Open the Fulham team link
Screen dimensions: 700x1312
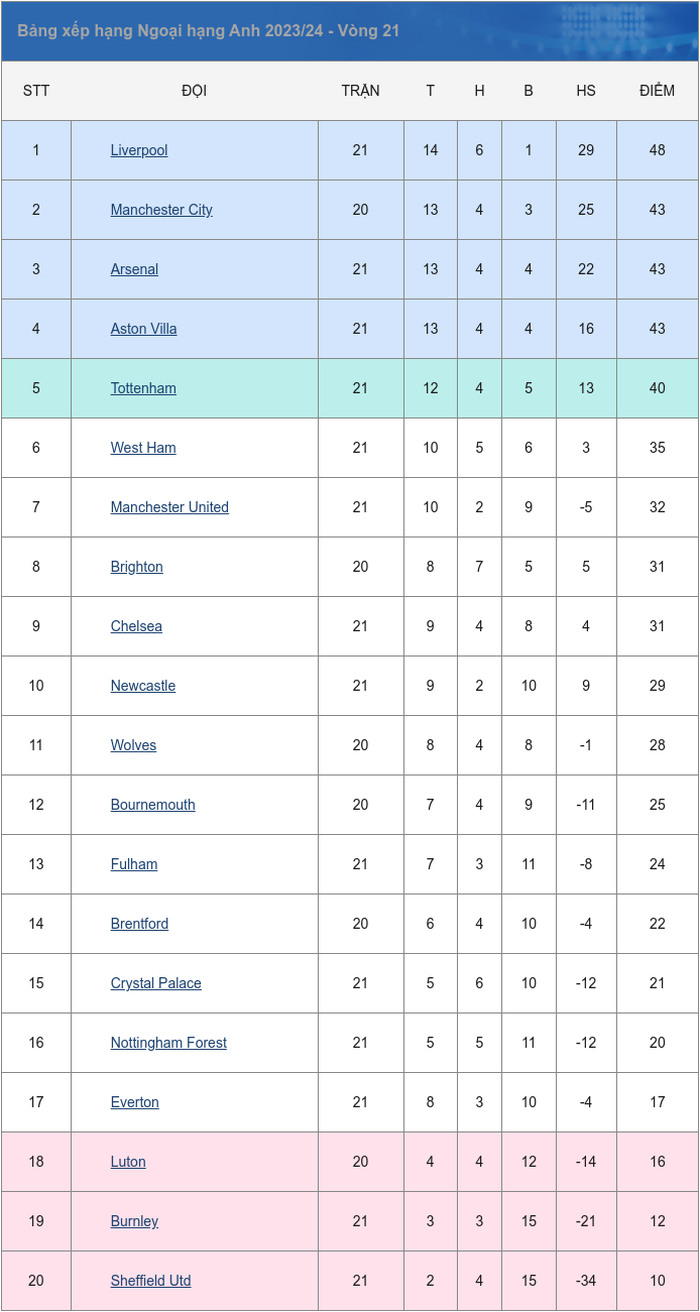tap(134, 864)
